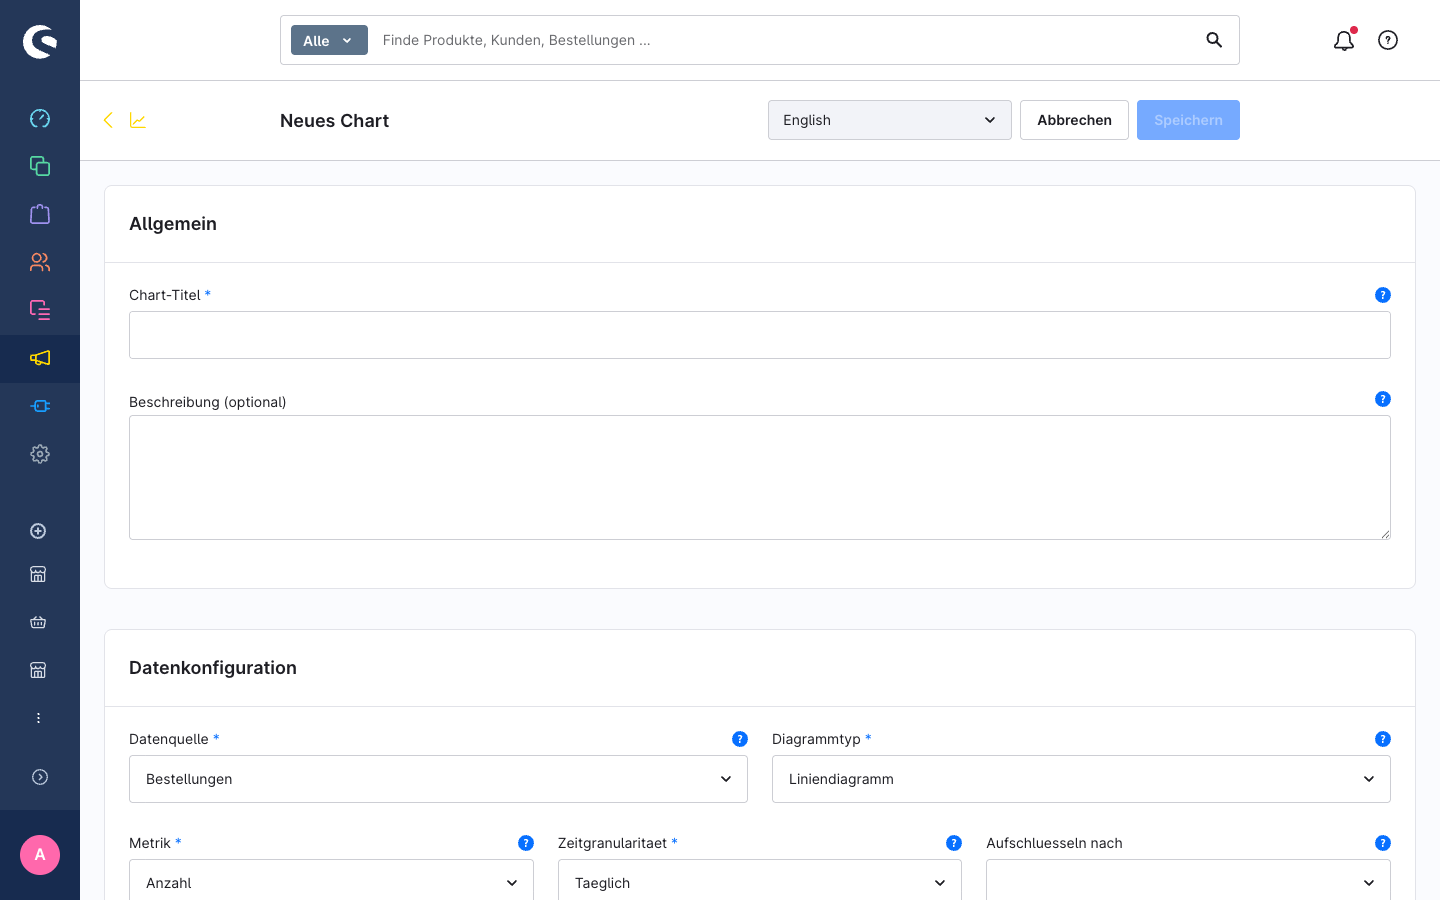The image size is (1440, 900).
Task: Show help tooltip for Chart-Titel field
Action: (1383, 295)
